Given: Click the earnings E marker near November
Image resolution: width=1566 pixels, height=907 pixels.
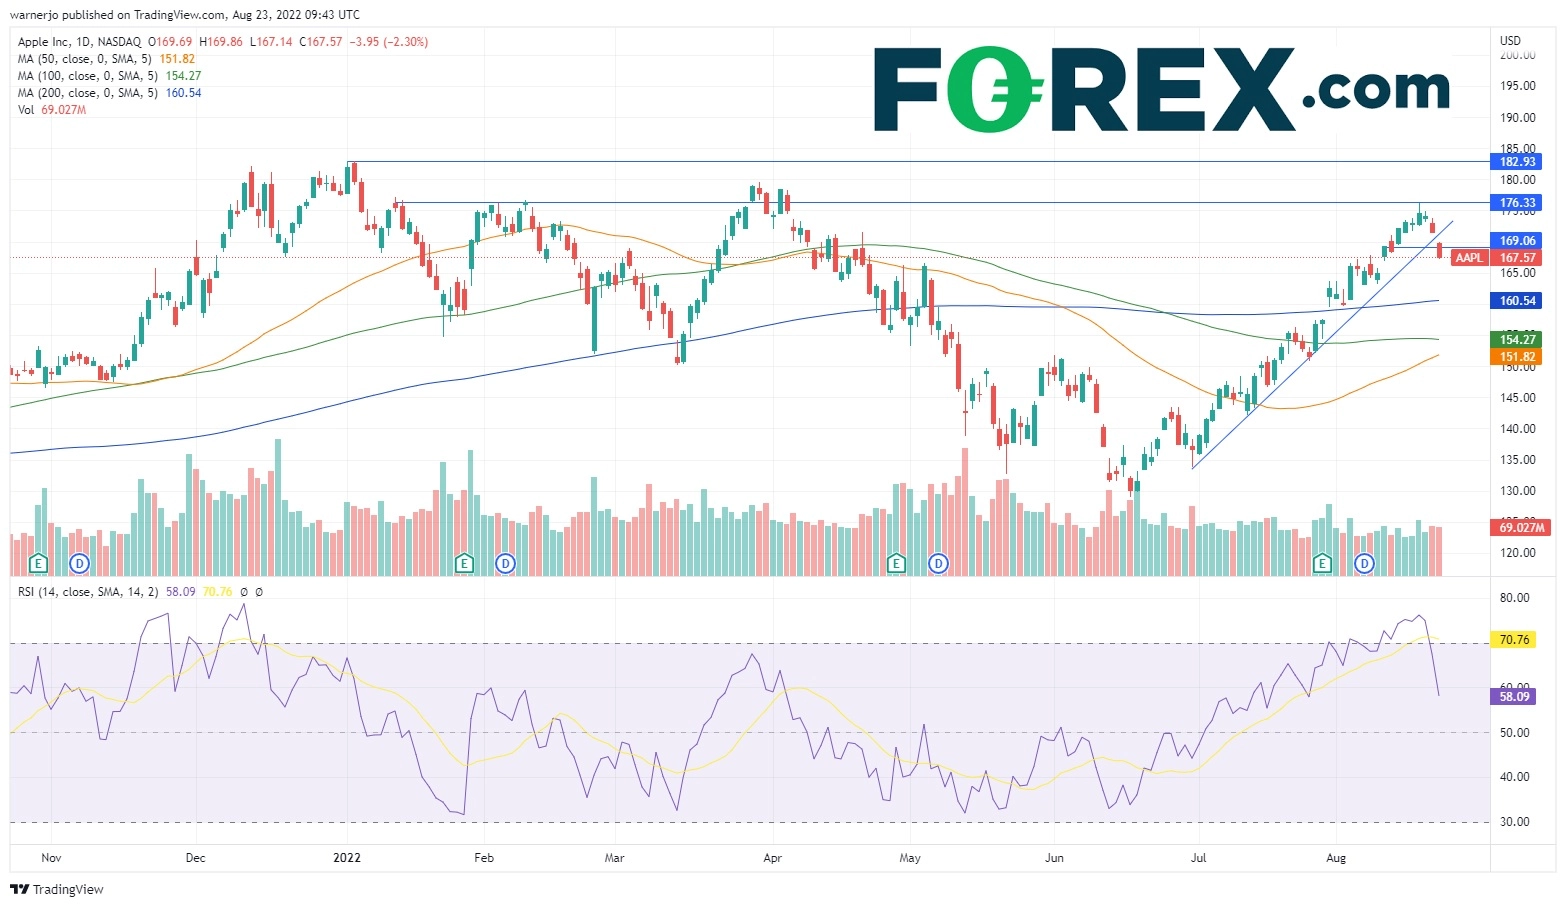Looking at the screenshot, I should click(x=38, y=563).
